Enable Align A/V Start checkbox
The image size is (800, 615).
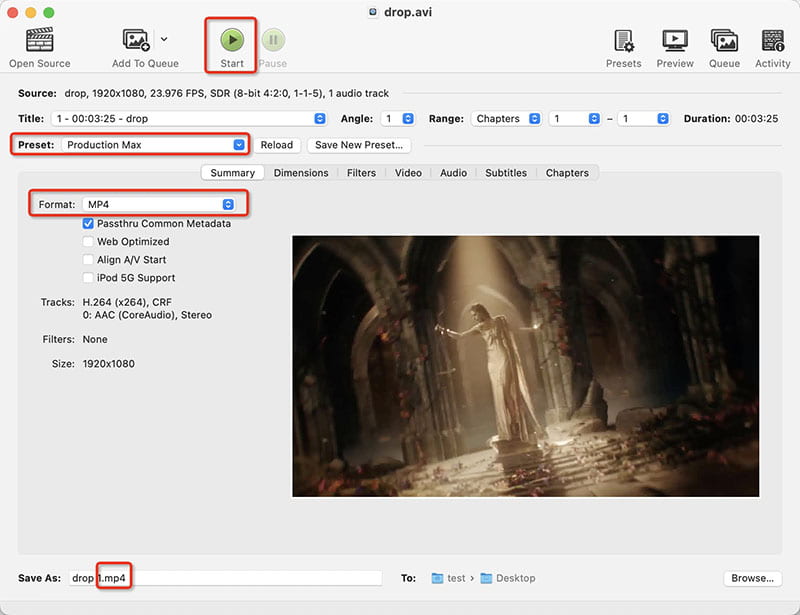click(x=88, y=260)
